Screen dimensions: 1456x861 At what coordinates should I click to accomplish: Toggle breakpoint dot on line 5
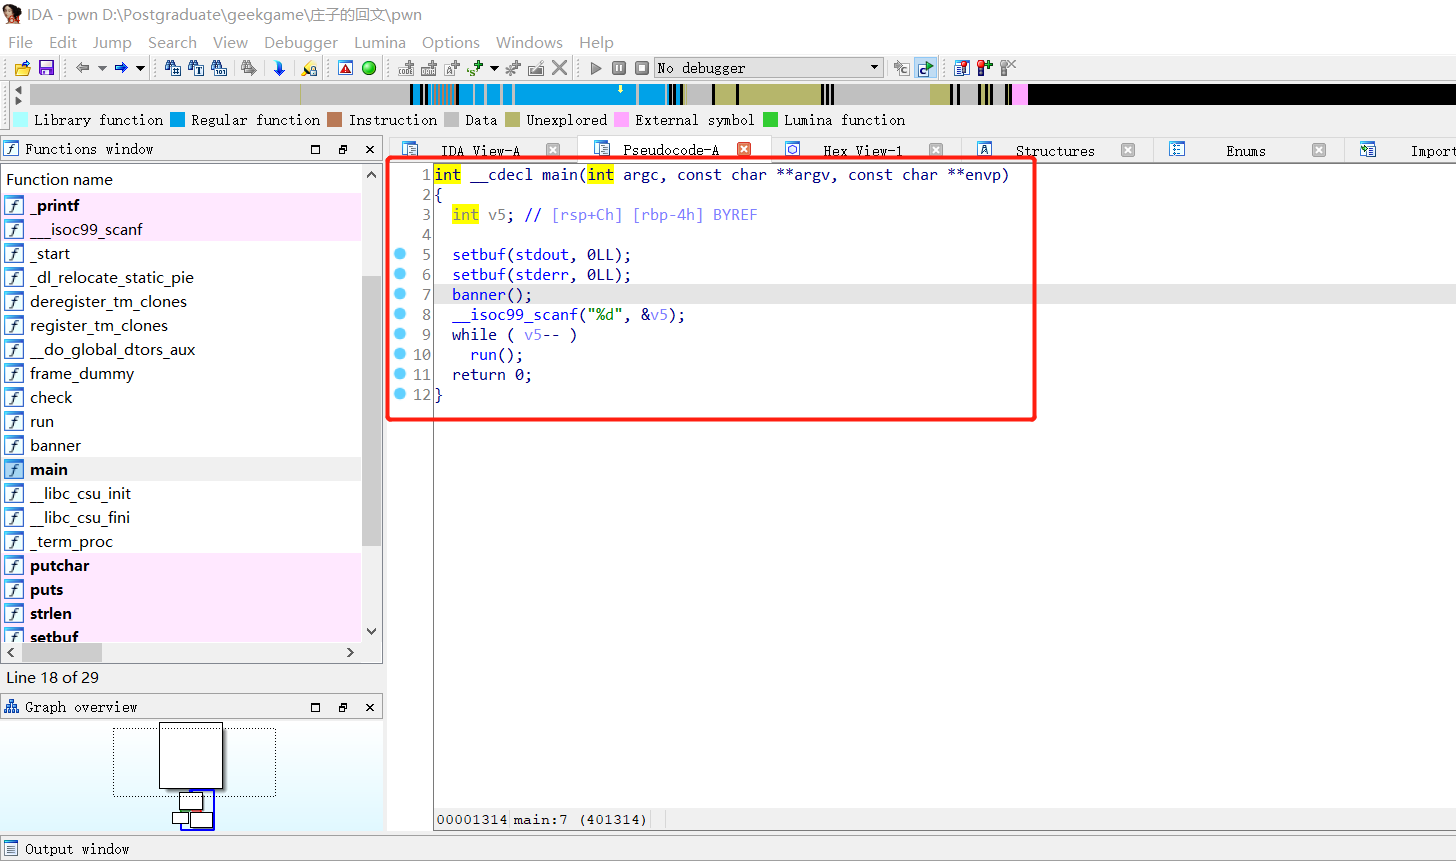click(400, 254)
